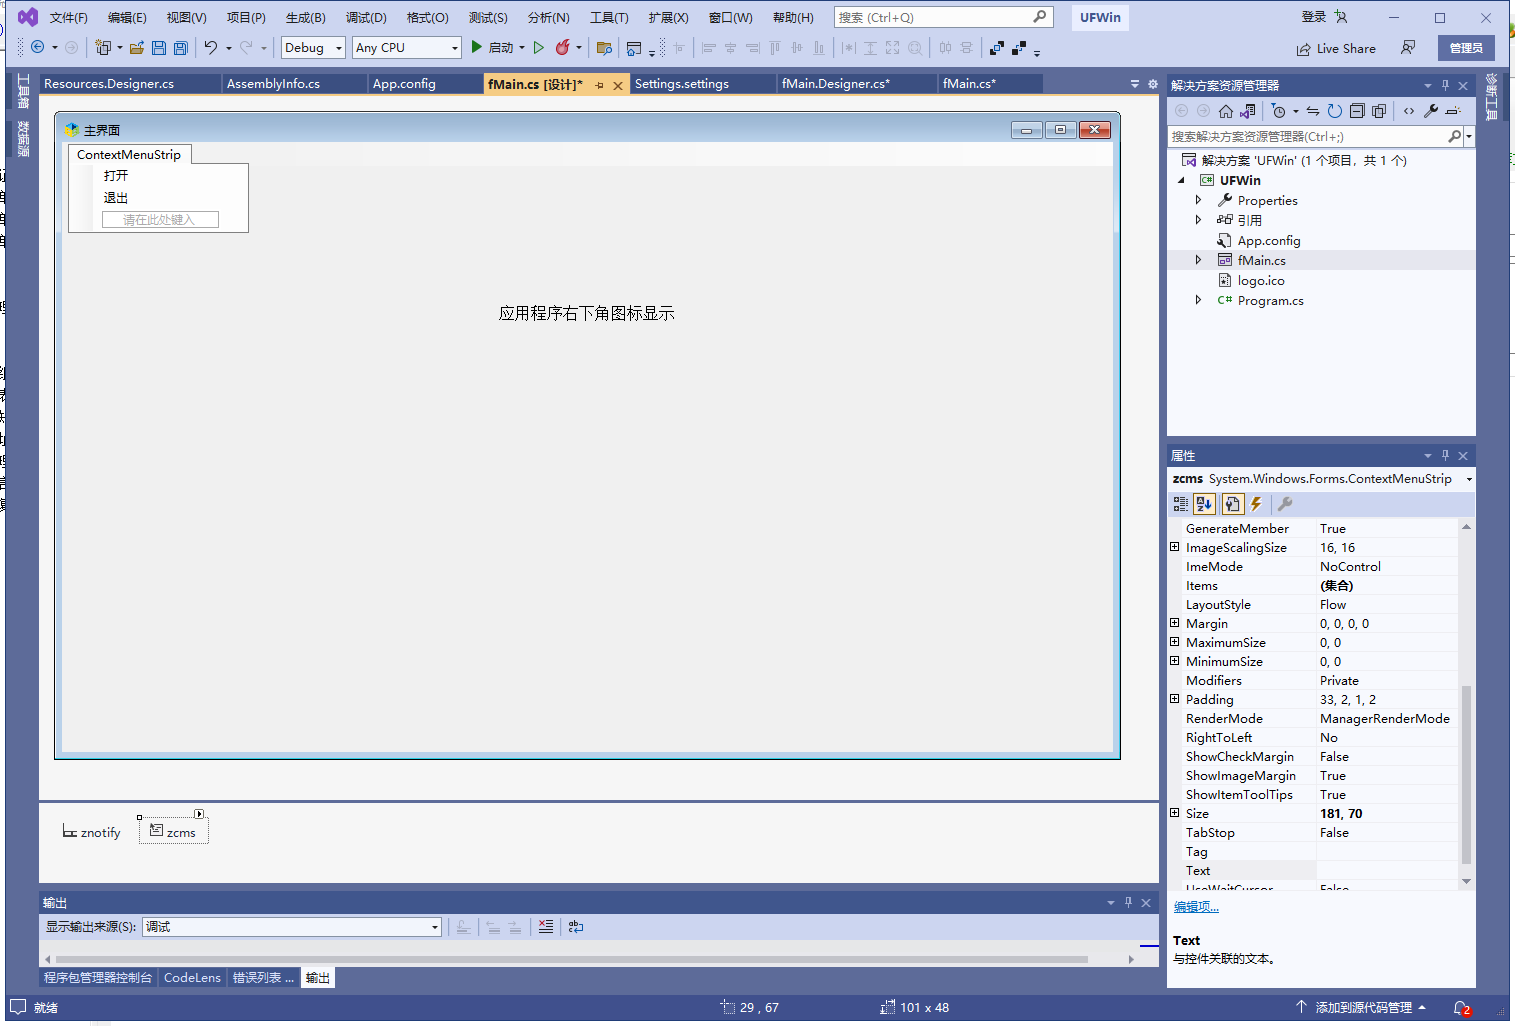The height and width of the screenshot is (1026, 1515).
Task: Sync with Active Document icon
Action: (1313, 111)
